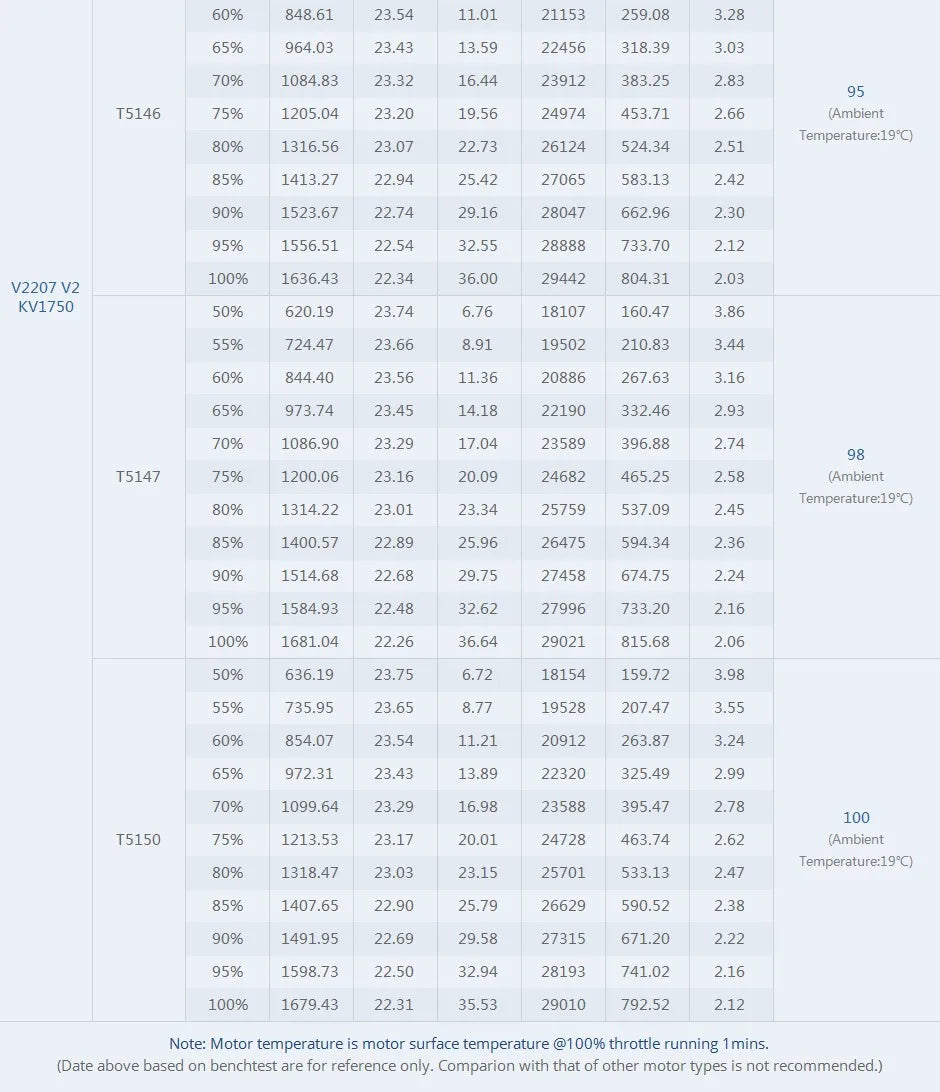
Task: Click the 100 temperature value beside T5150
Action: click(856, 818)
